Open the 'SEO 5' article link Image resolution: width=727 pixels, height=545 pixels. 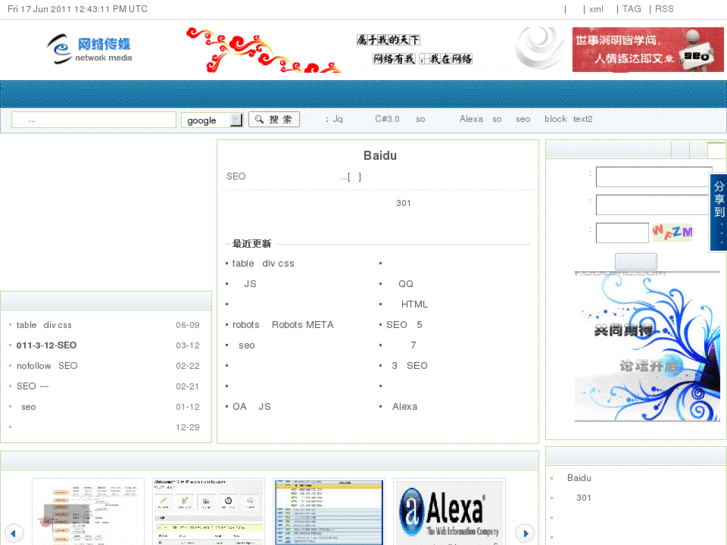(x=404, y=325)
